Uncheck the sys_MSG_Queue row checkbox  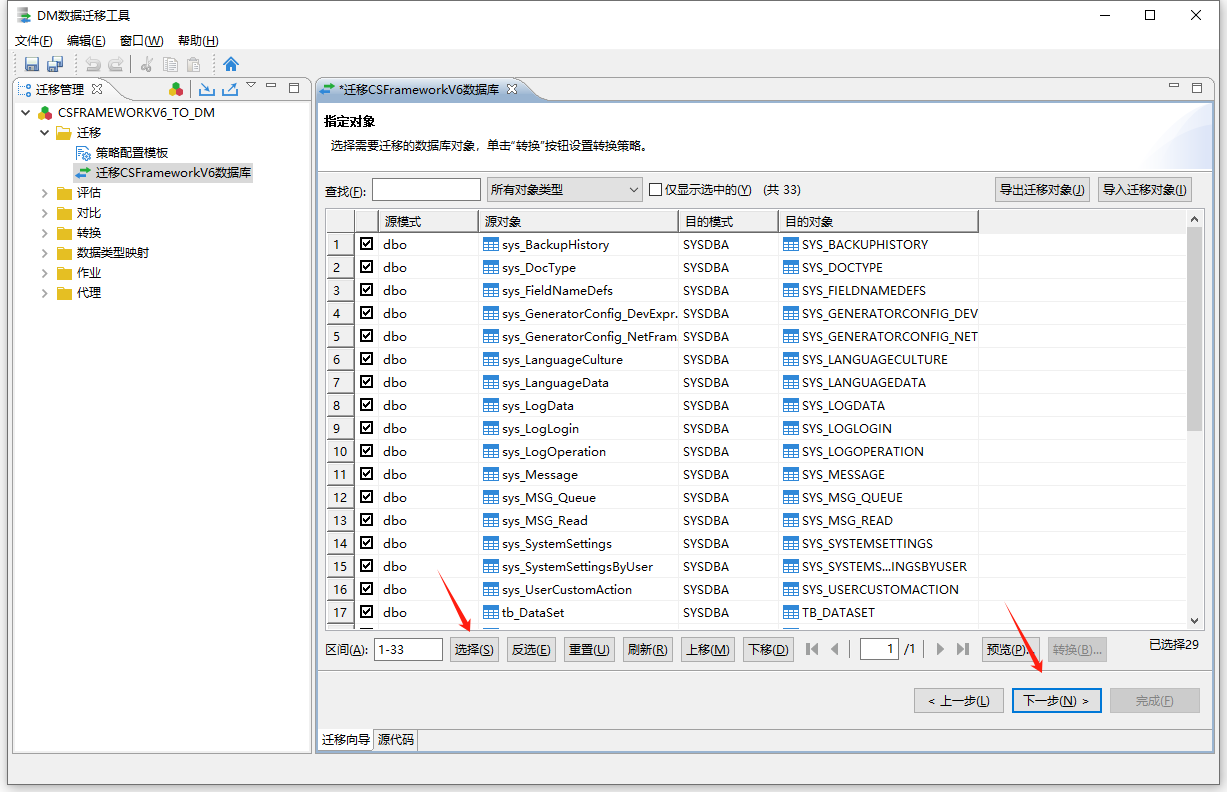pos(366,496)
